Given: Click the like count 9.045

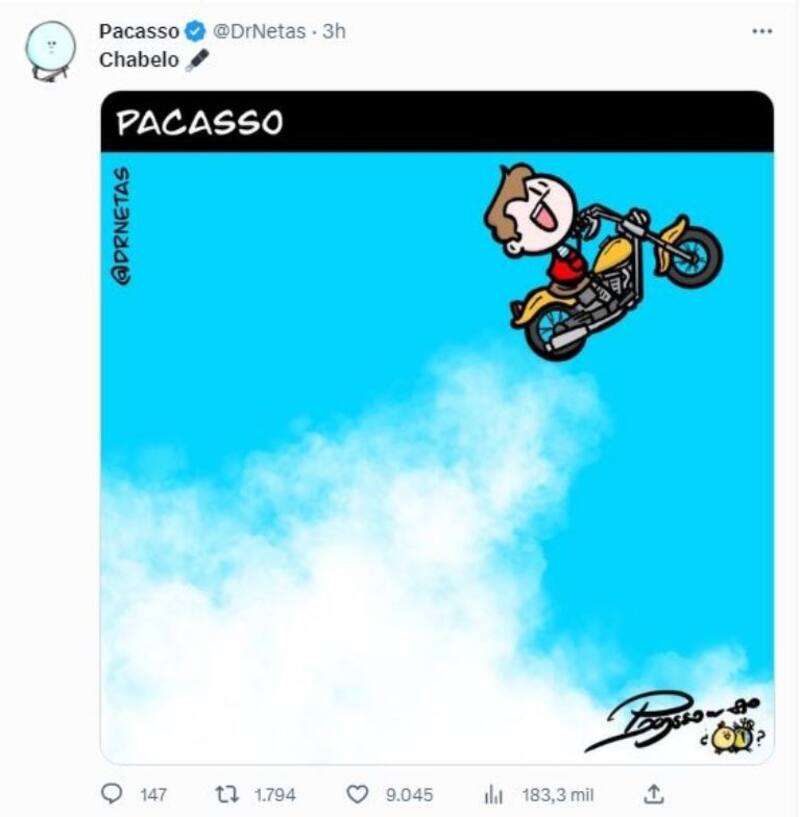Looking at the screenshot, I should 409,795.
